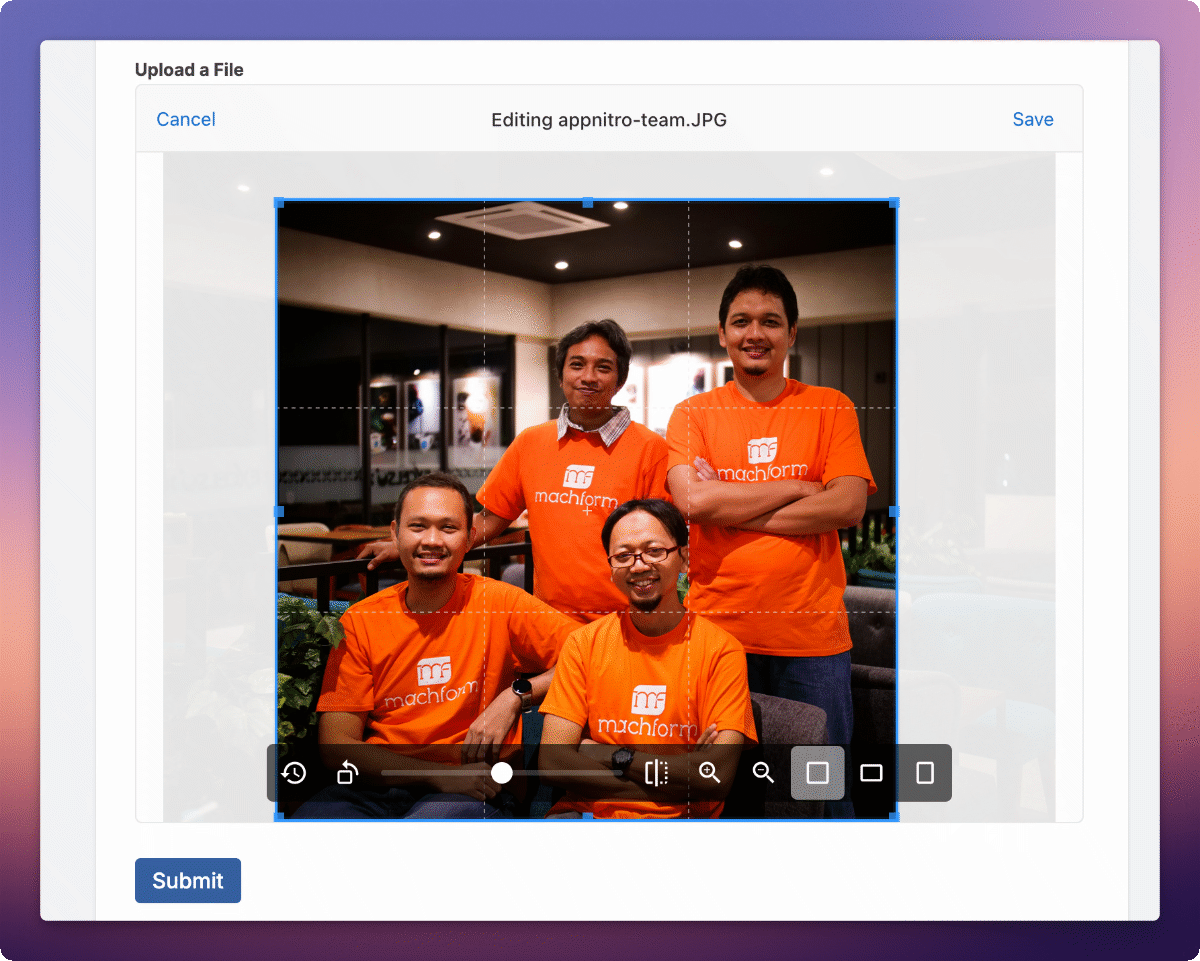Click the center crosshair of the crop area

coord(585,508)
